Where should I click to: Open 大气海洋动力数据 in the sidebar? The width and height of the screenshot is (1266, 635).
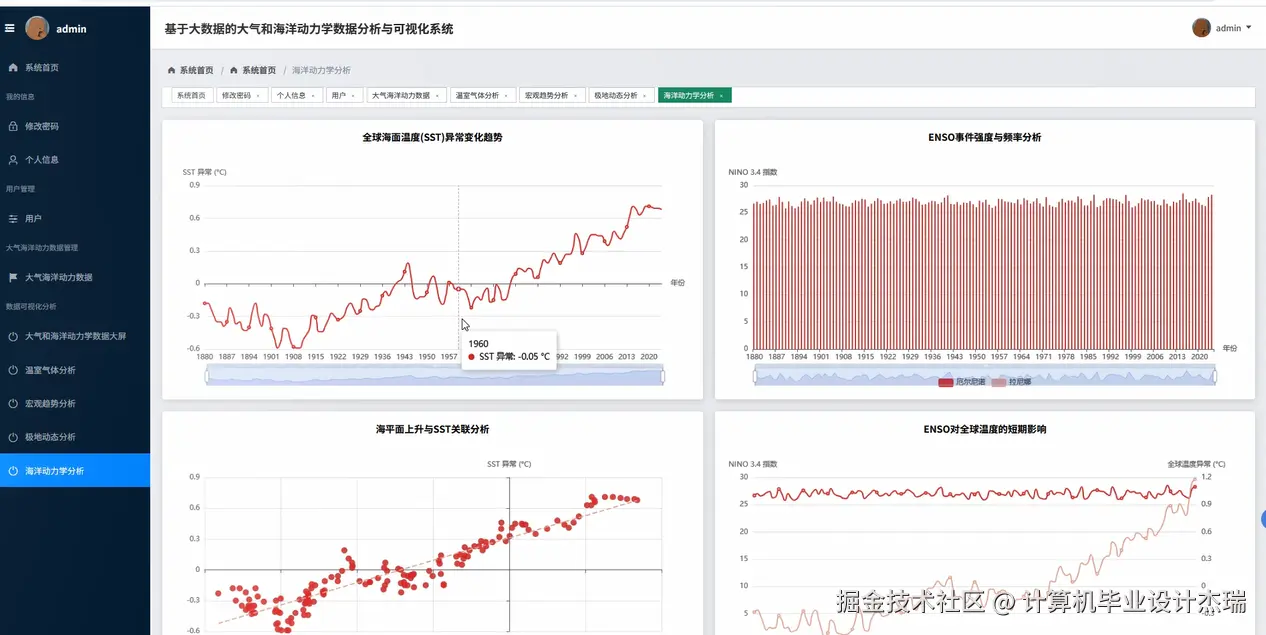[x=75, y=277]
